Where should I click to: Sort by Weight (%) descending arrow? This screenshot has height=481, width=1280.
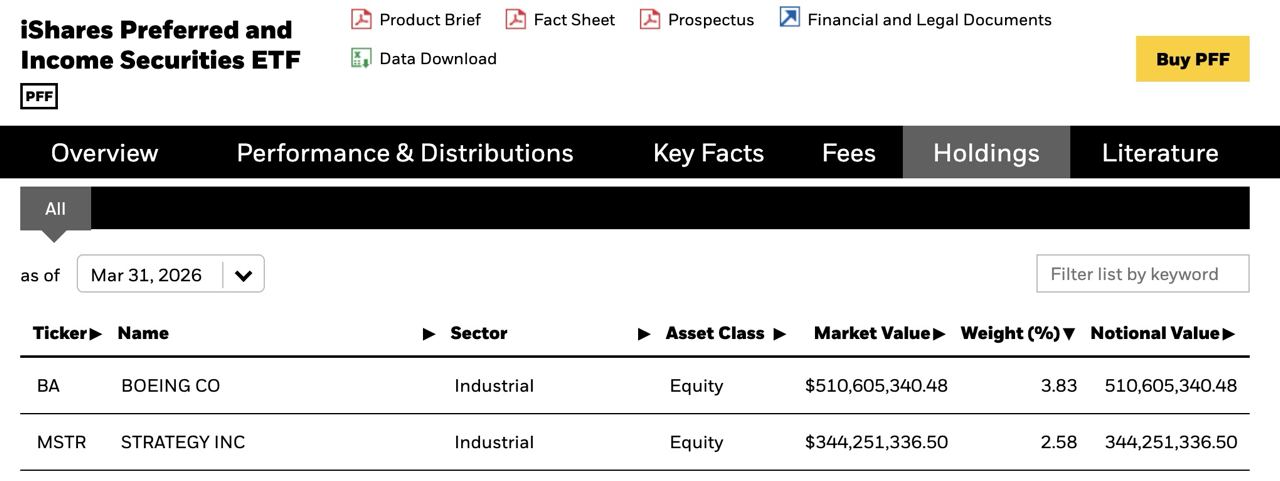[1069, 334]
